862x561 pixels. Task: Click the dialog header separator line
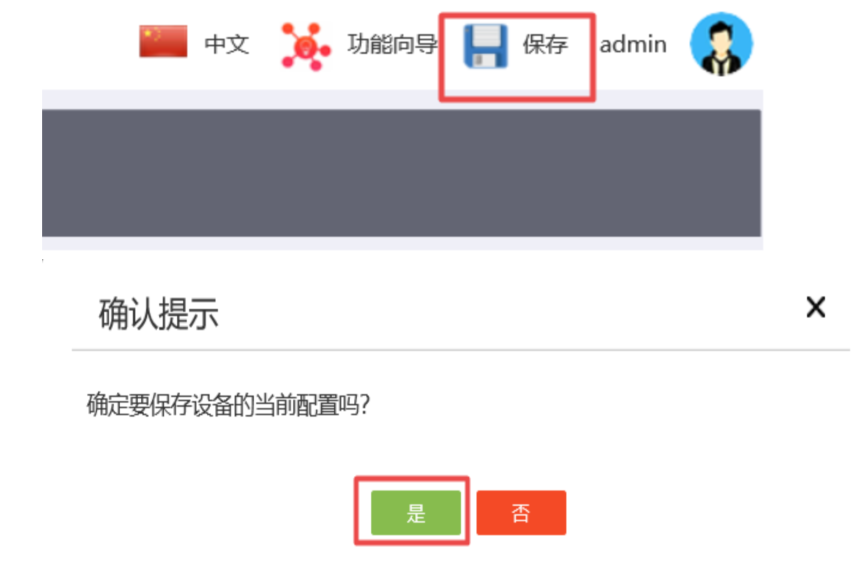coord(461,349)
